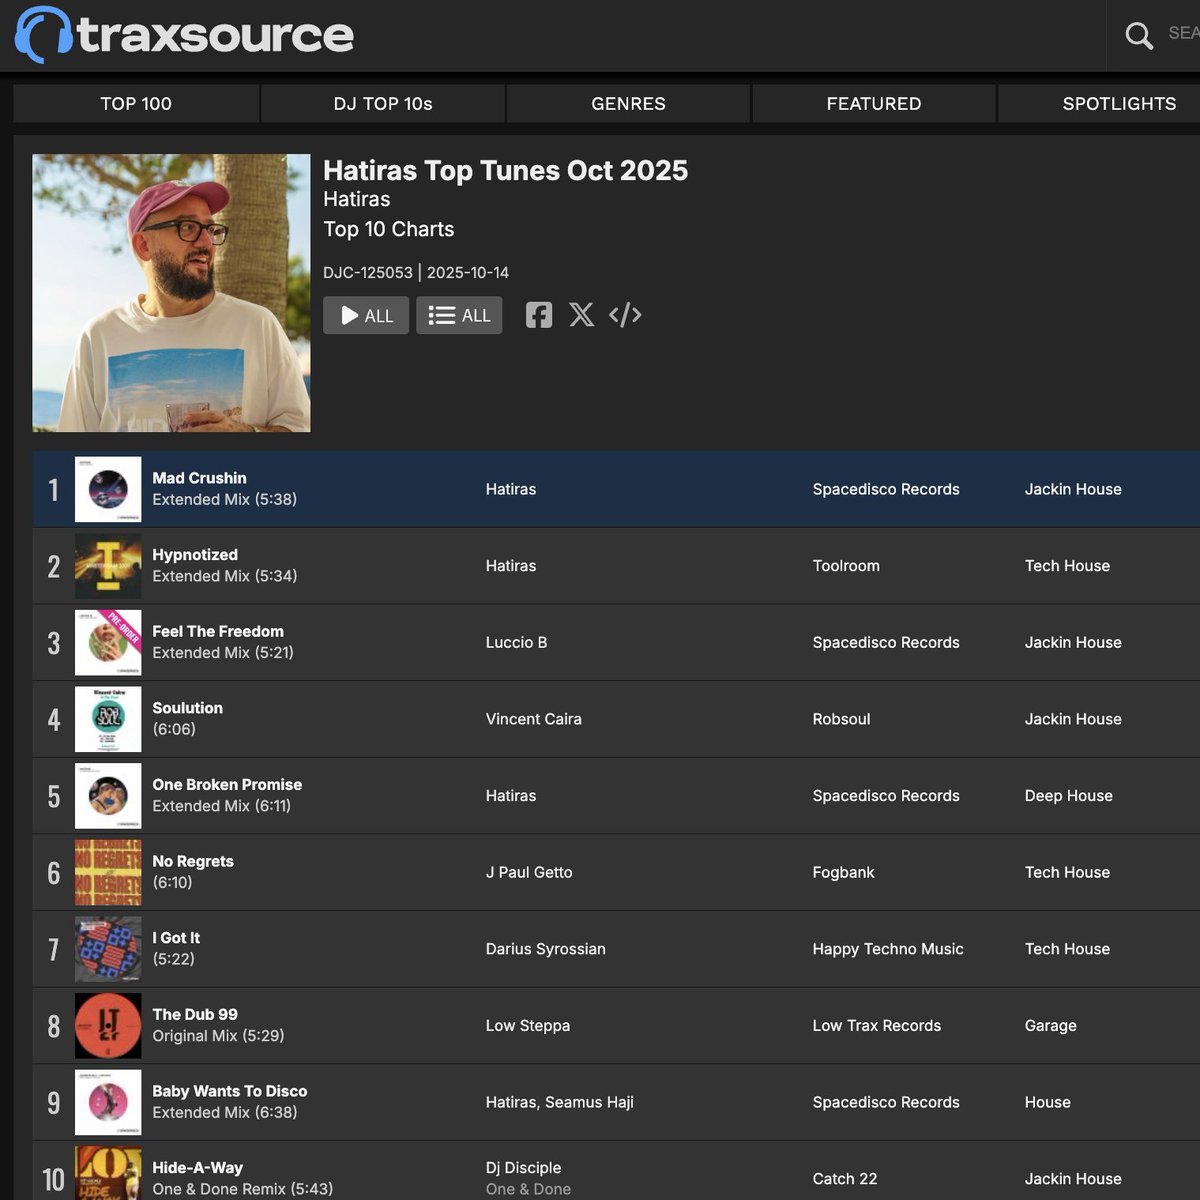This screenshot has width=1200, height=1200.
Task: Open Jackin House genre on Soulution row
Action: [x=1073, y=719]
